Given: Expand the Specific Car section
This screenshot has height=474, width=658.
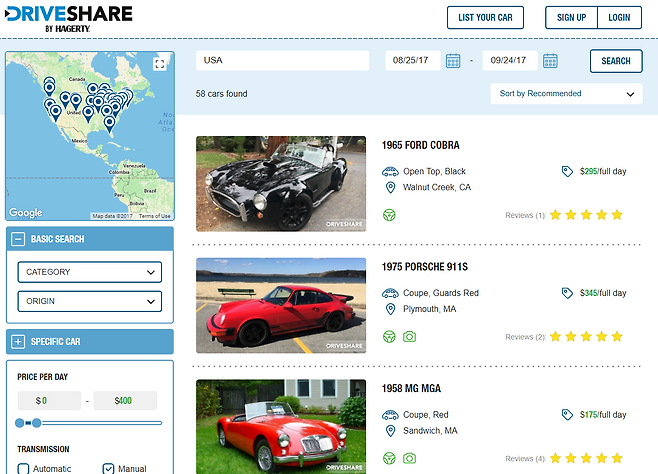Looking at the screenshot, I should click(18, 342).
